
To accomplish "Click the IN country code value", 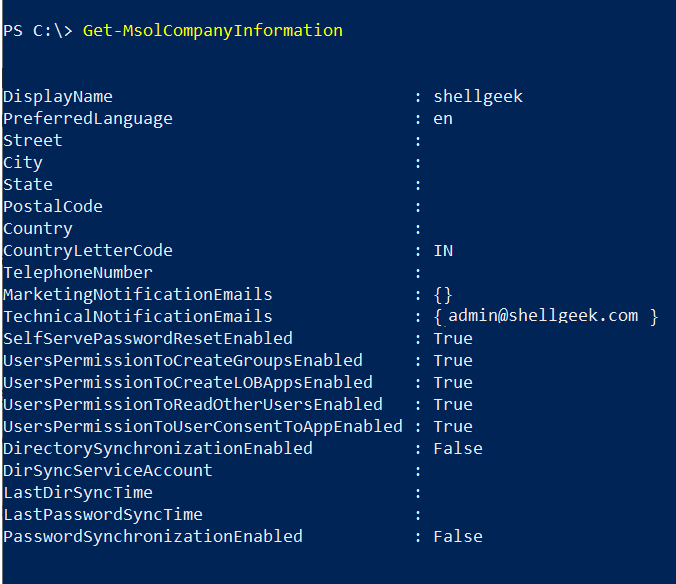I will pyautogui.click(x=443, y=251).
